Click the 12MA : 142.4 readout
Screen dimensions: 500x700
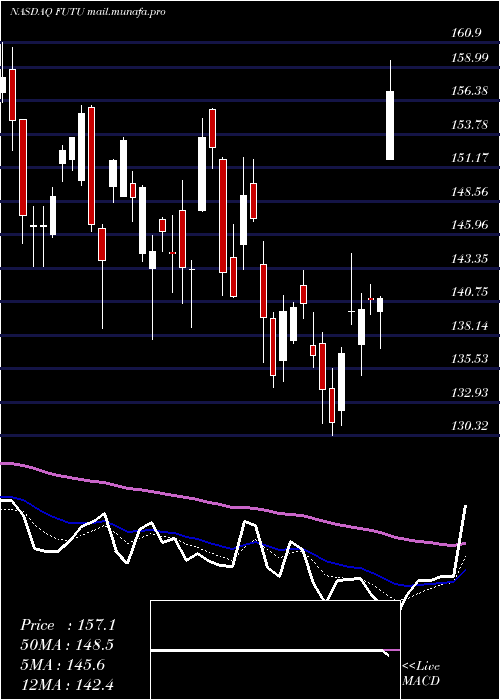point(67,684)
